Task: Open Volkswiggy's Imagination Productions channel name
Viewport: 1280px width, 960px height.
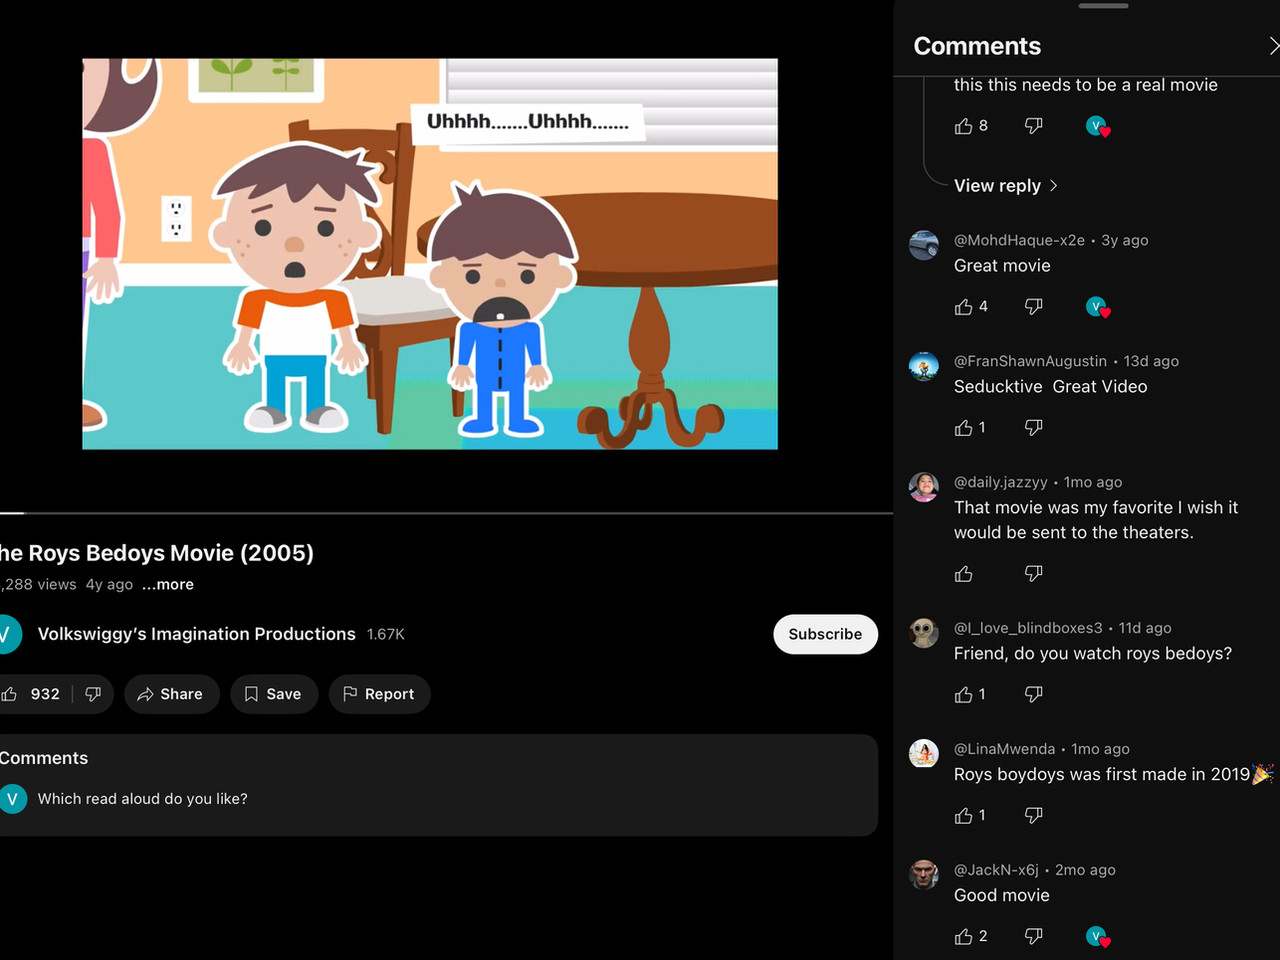Action: (197, 634)
